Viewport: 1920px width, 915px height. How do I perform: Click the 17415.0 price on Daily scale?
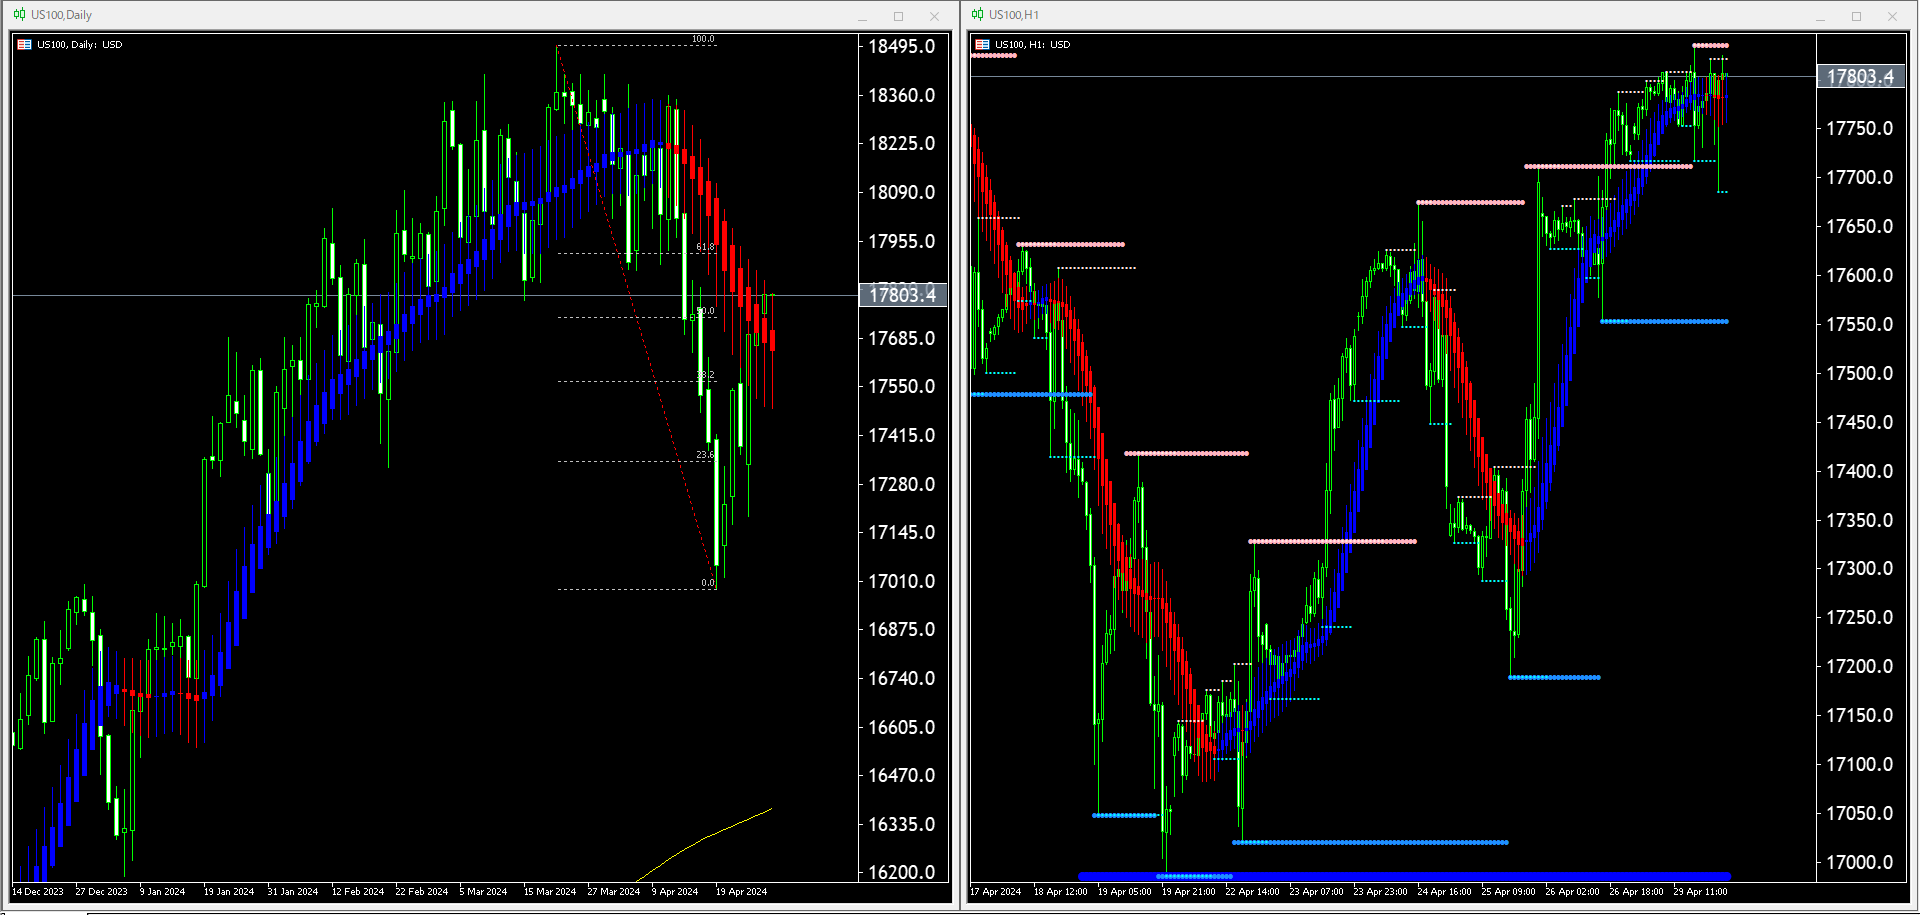(902, 436)
